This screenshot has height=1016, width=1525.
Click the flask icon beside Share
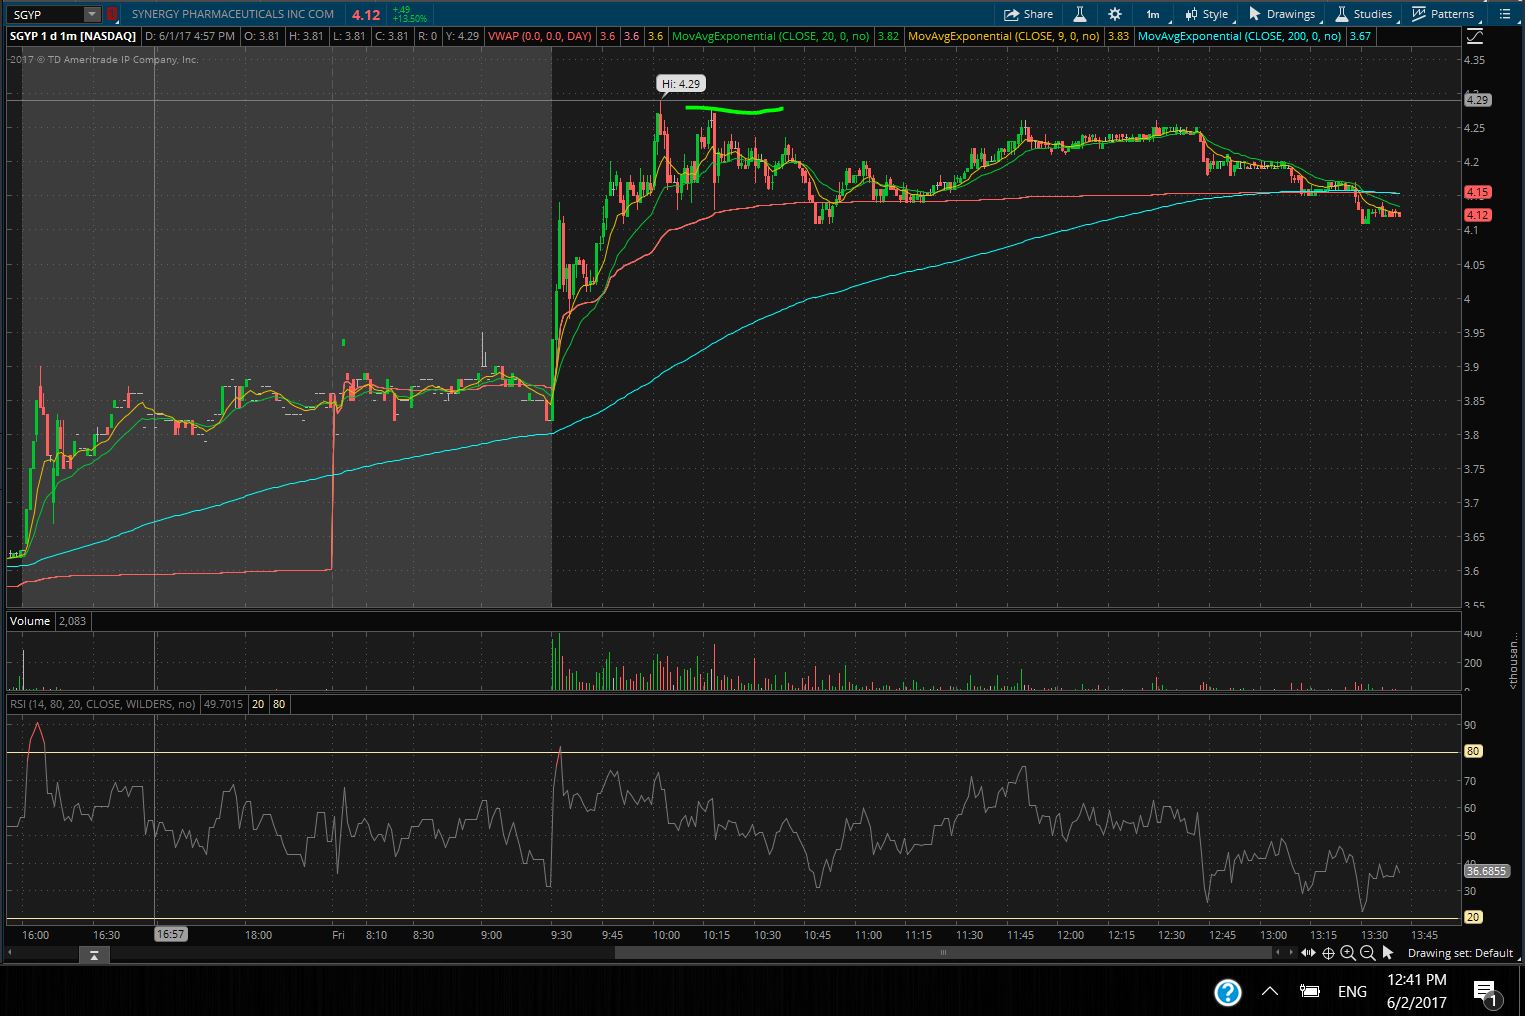[1080, 14]
